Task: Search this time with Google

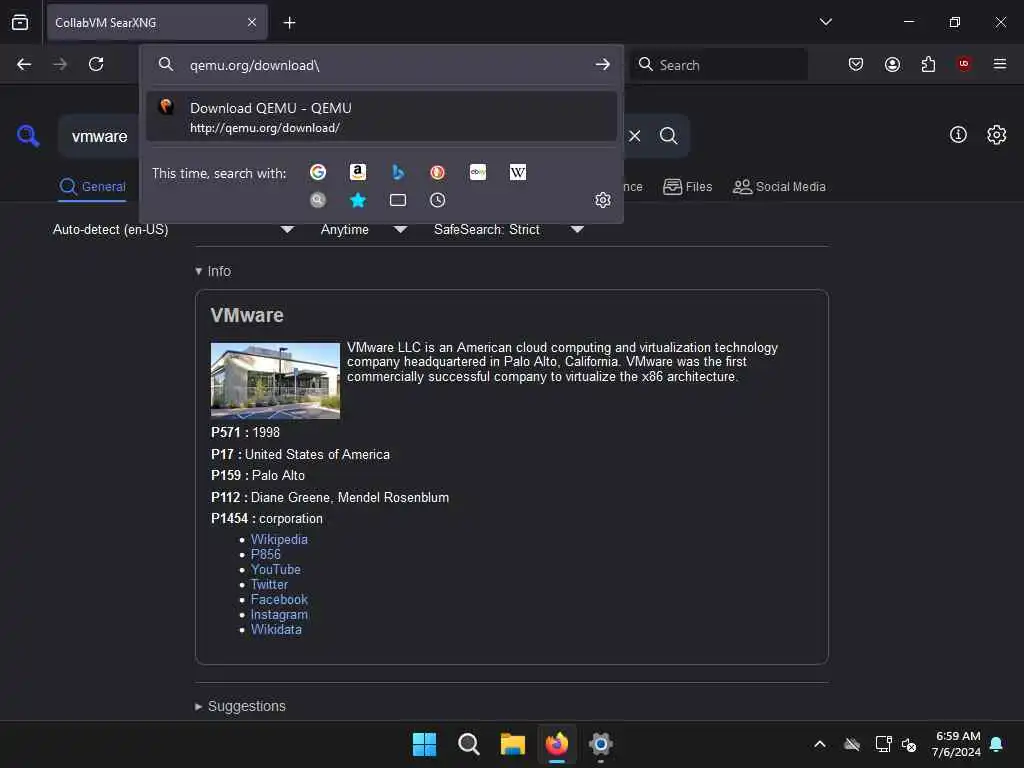Action: [x=318, y=172]
